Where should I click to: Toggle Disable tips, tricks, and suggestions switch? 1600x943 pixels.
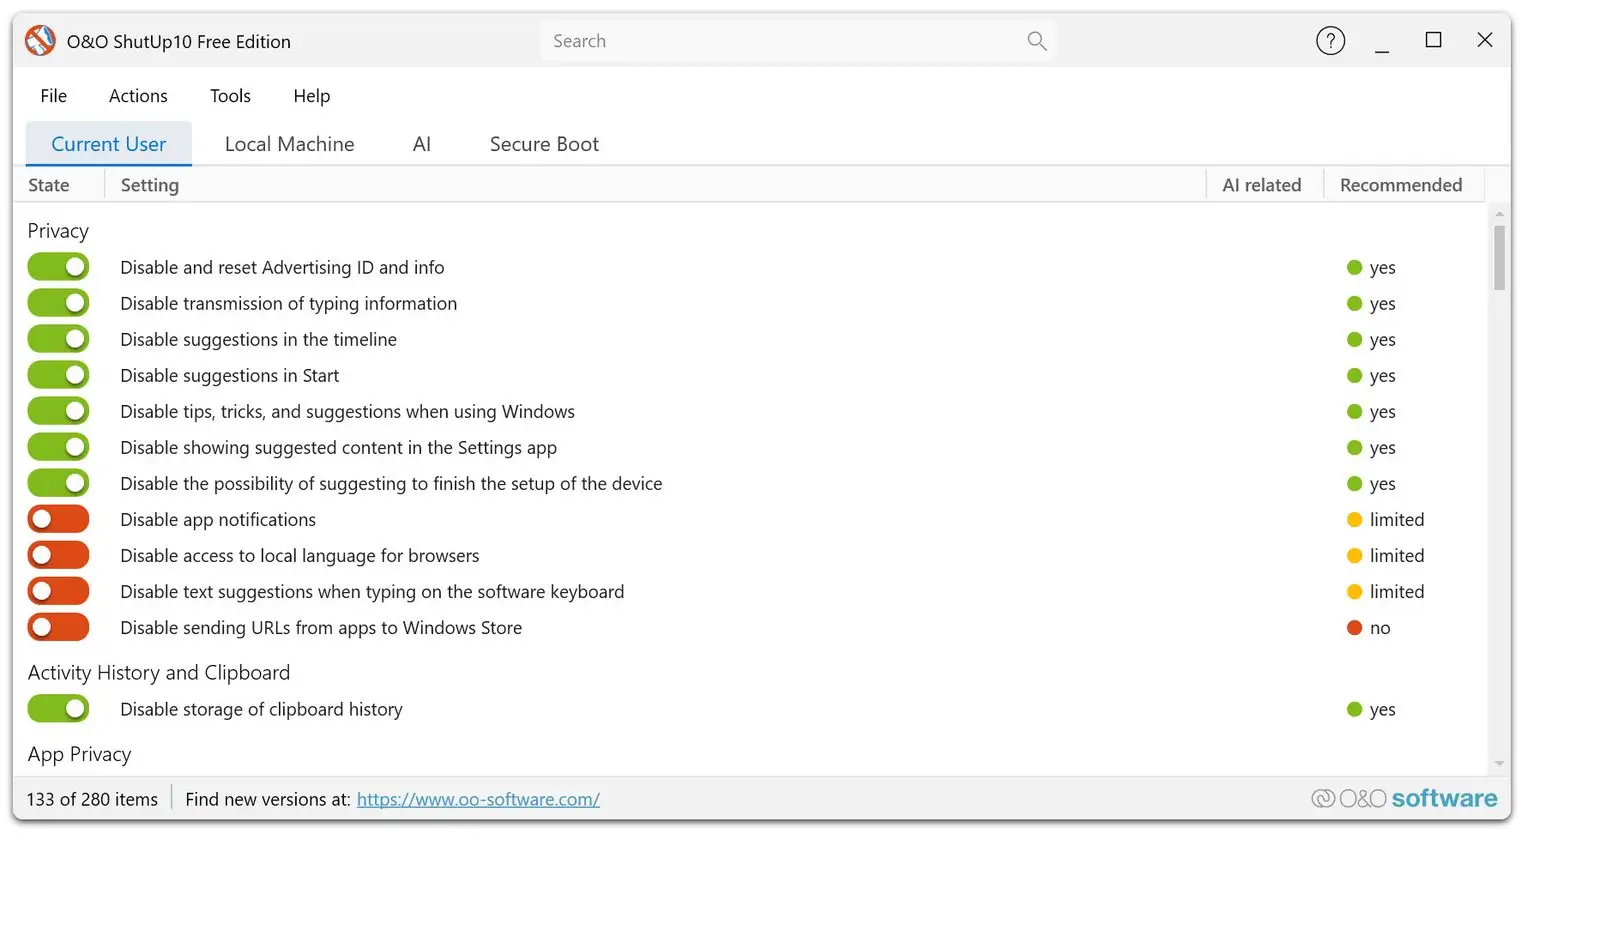click(58, 411)
